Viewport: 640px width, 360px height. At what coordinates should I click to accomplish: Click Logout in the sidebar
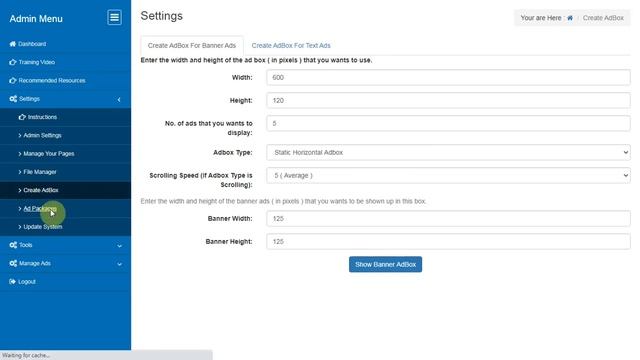(27, 282)
